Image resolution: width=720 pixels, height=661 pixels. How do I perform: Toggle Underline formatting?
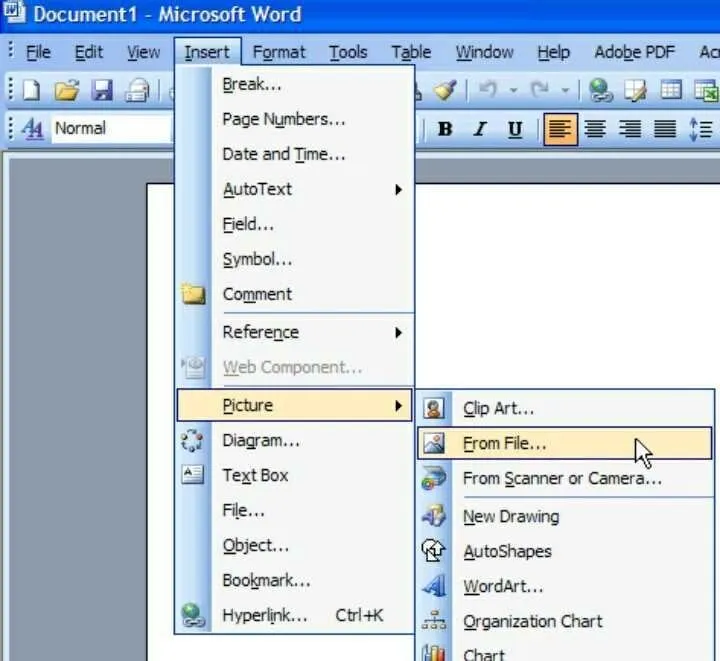pos(515,129)
